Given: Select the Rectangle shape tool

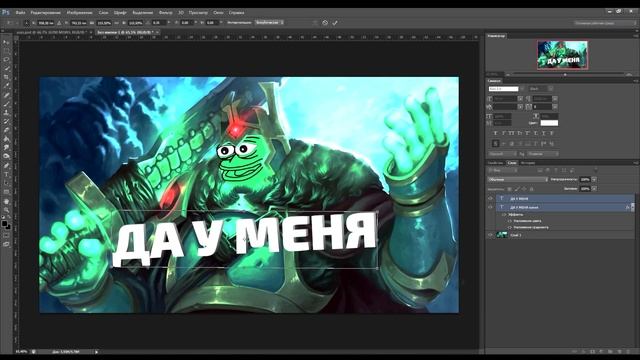Looking at the screenshot, I should click(6, 192).
